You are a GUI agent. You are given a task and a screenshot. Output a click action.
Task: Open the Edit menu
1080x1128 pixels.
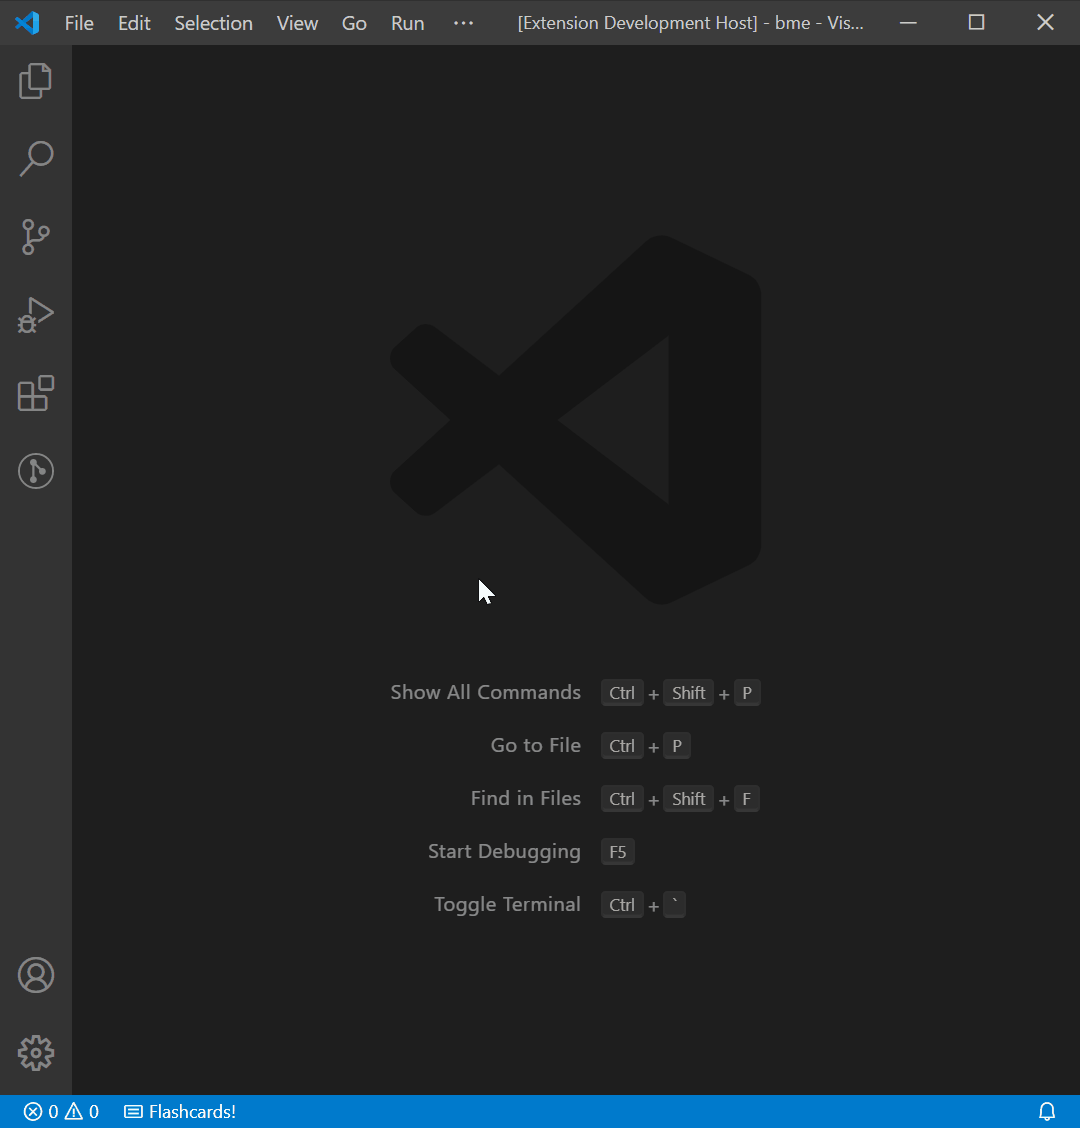pos(134,23)
